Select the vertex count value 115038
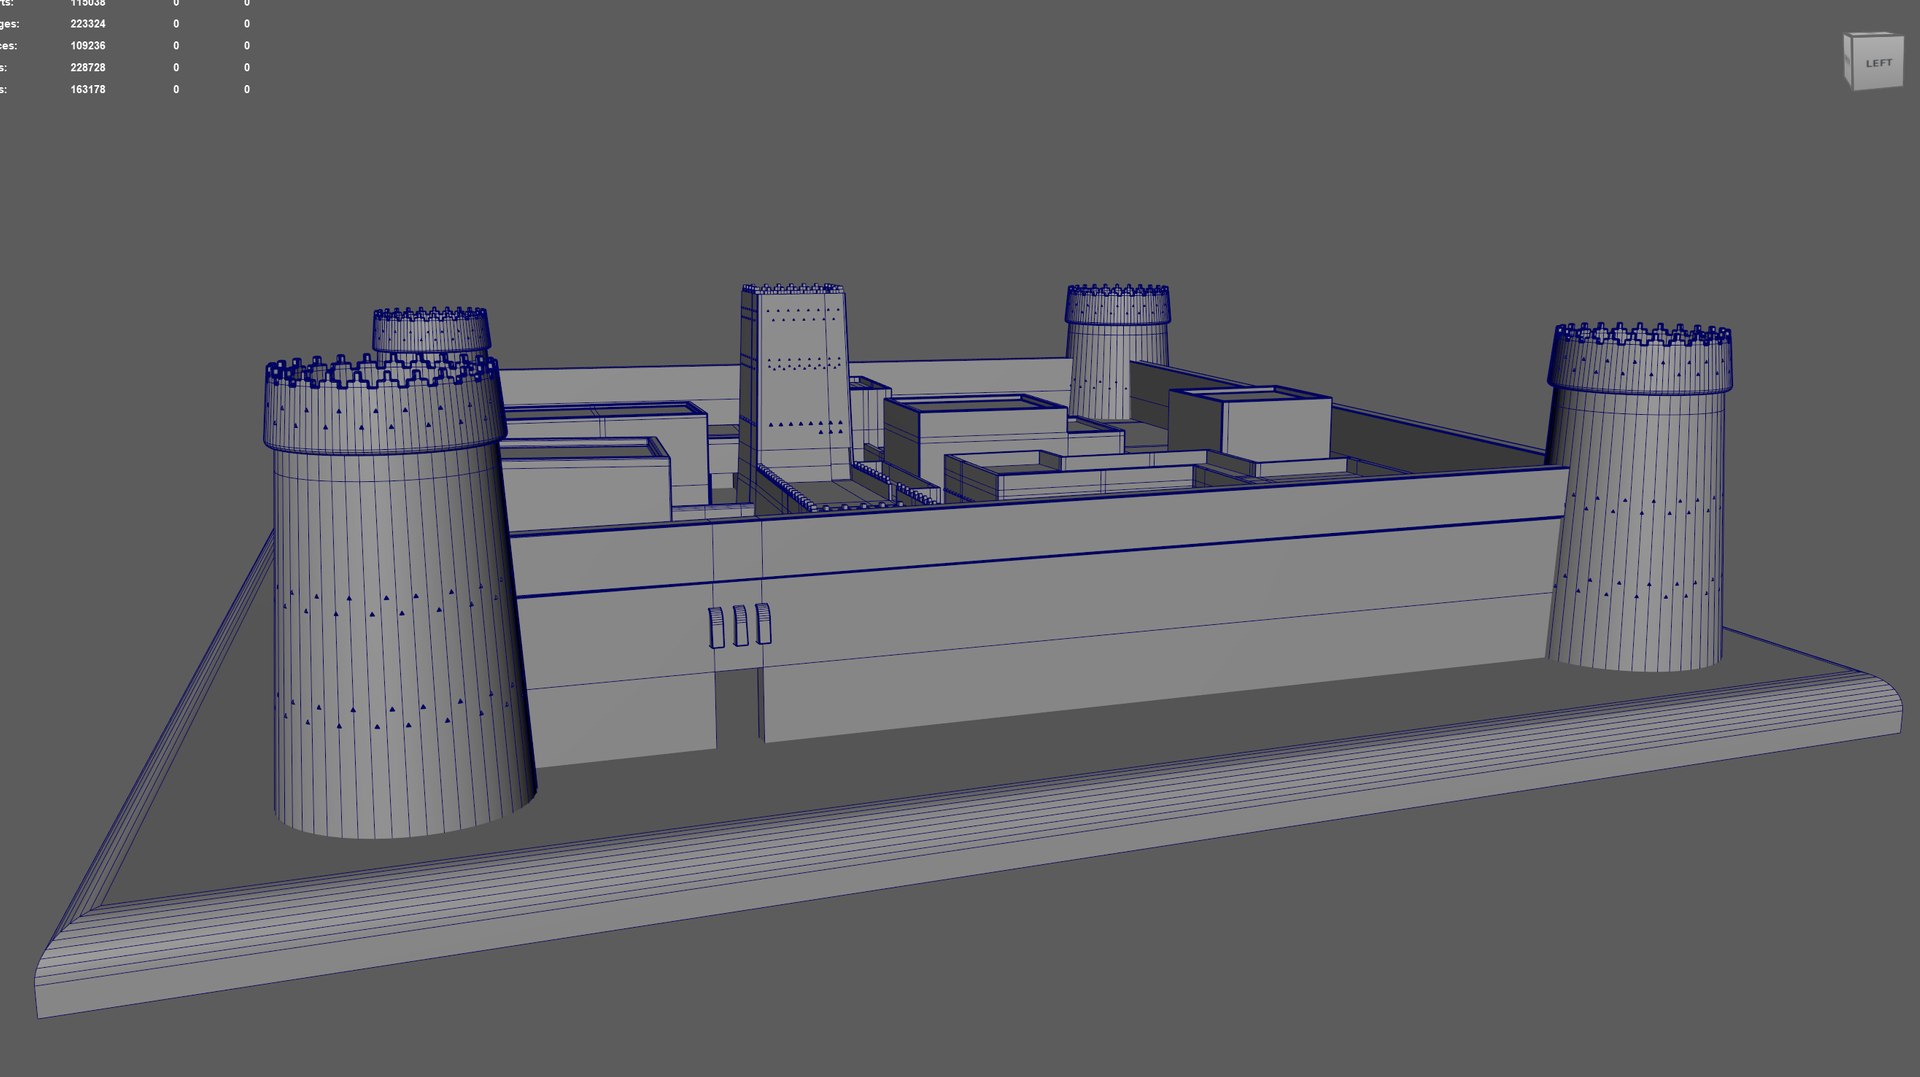Viewport: 1920px width, 1077px height. coord(88,3)
